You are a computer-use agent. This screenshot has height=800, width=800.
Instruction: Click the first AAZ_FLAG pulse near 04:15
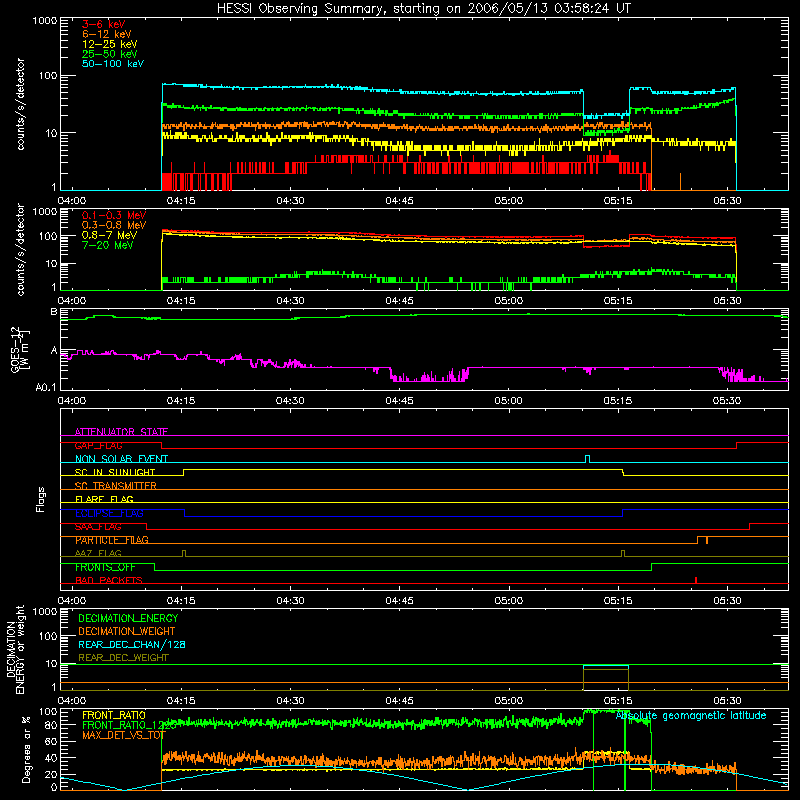tap(184, 554)
